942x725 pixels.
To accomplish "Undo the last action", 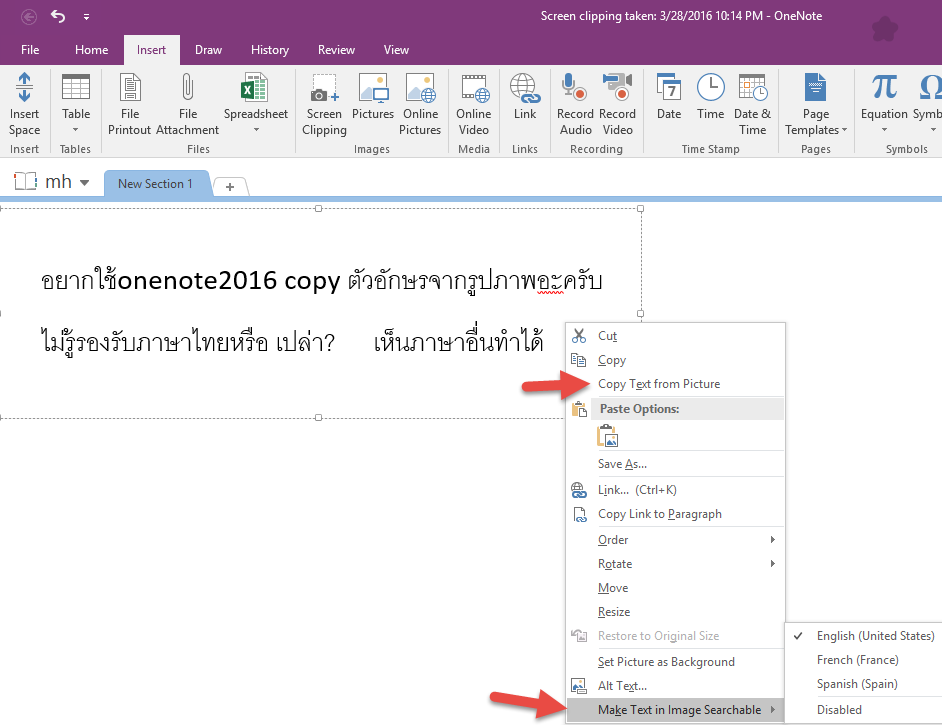I will [x=58, y=16].
